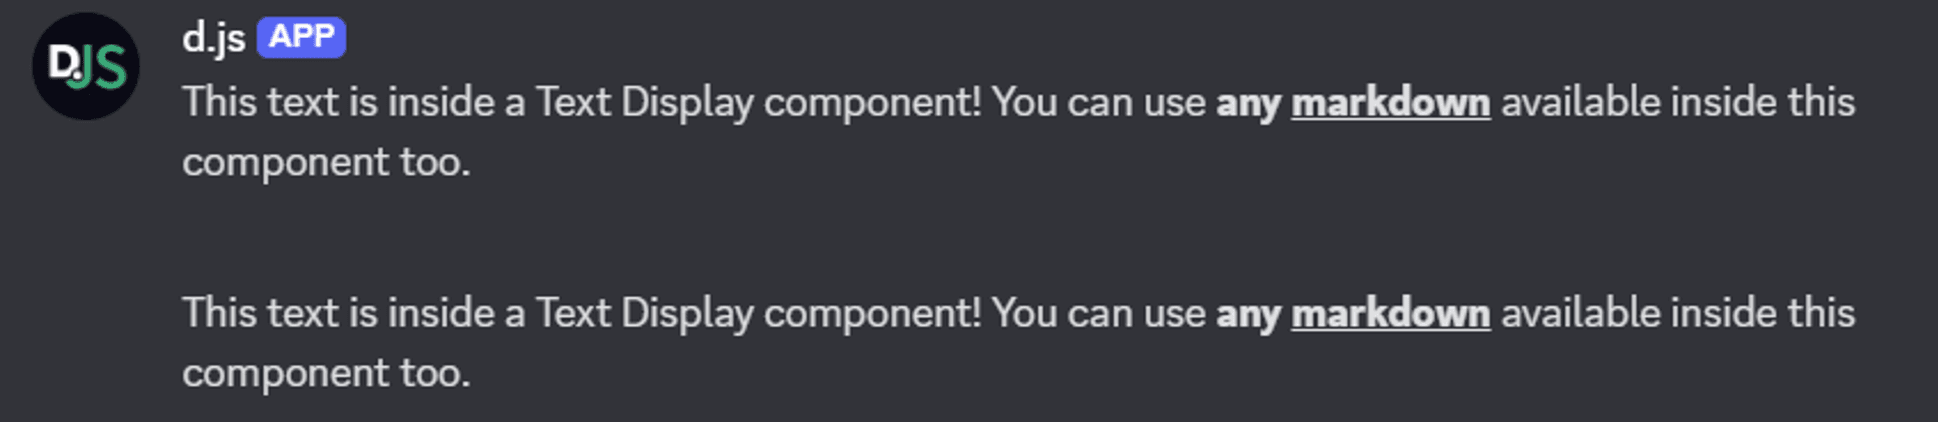Click the APP badge beside d.js
This screenshot has height=422, width=1938.
point(301,38)
